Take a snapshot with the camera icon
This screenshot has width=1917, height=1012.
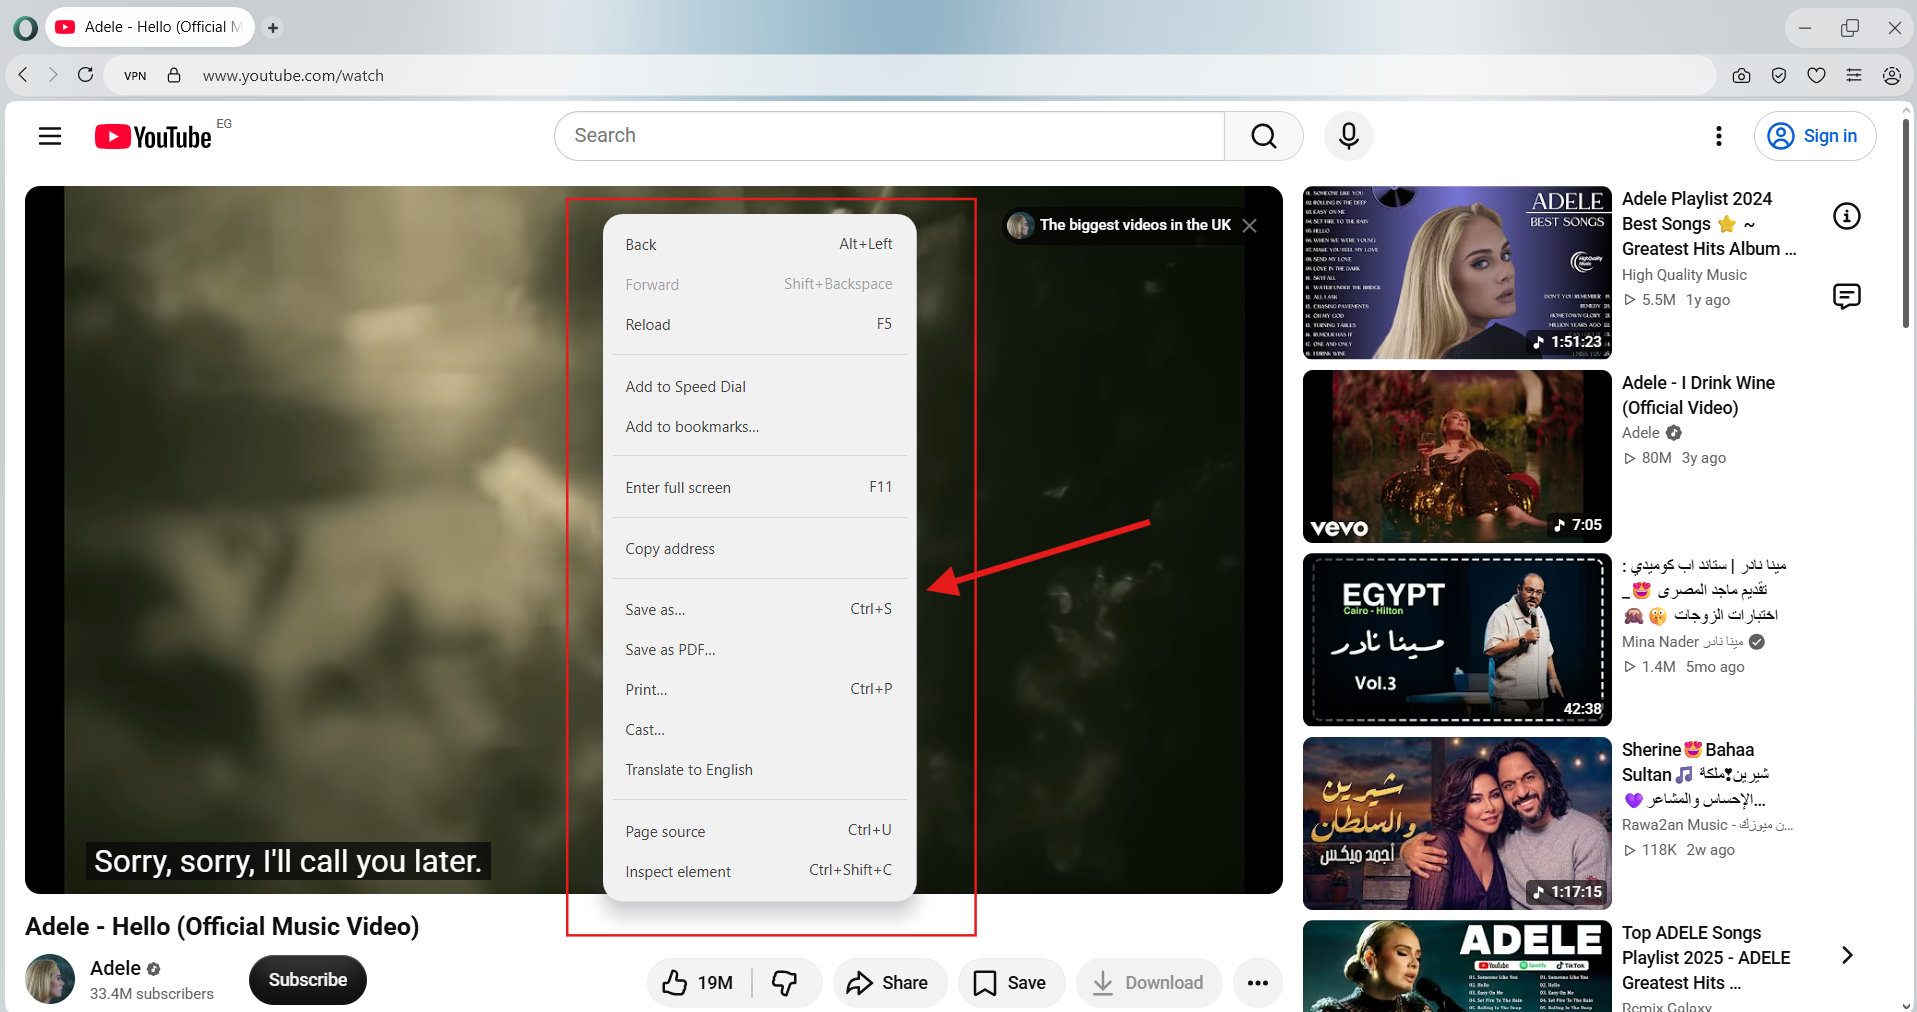coord(1741,76)
